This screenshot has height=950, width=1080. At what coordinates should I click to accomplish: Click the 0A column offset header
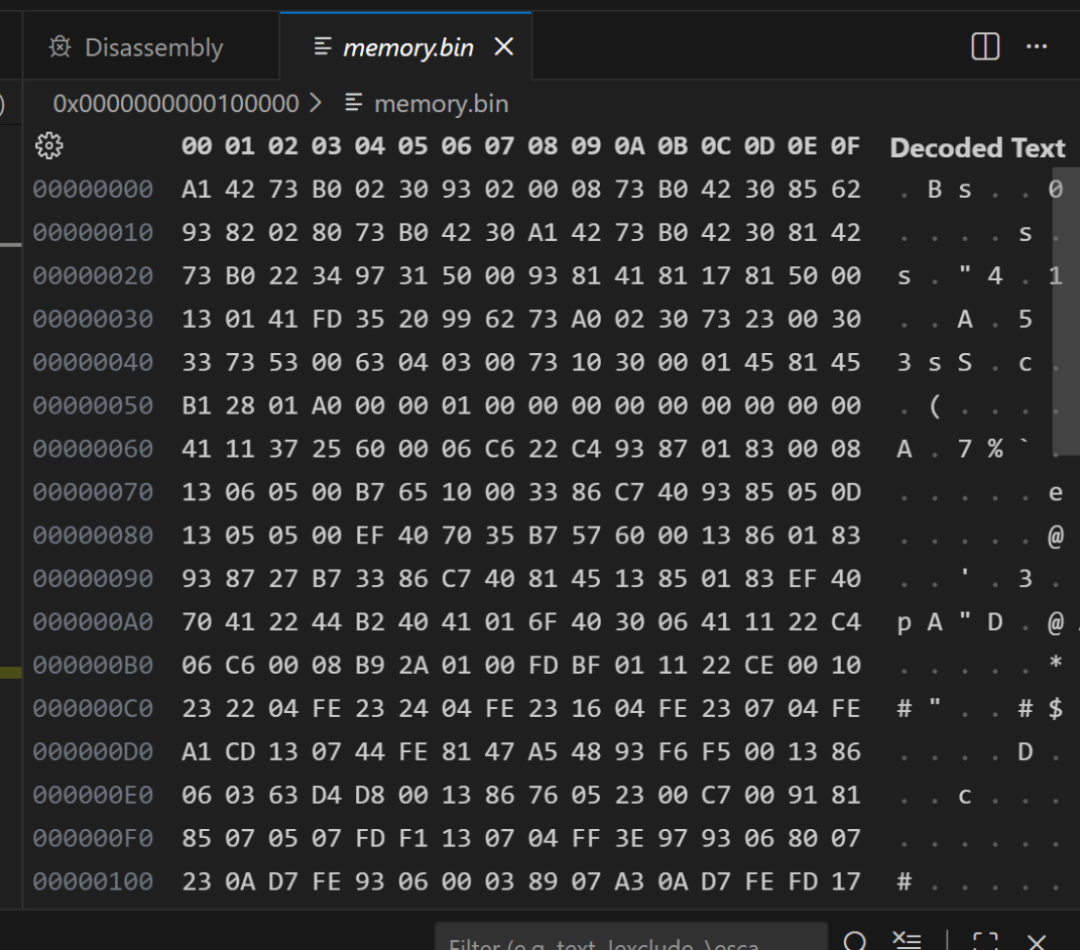629,146
